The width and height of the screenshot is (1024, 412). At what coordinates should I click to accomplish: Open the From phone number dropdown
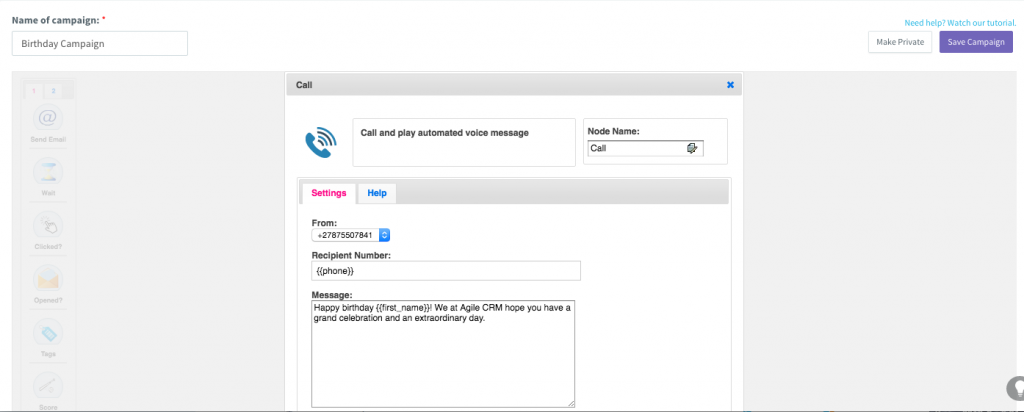(351, 235)
